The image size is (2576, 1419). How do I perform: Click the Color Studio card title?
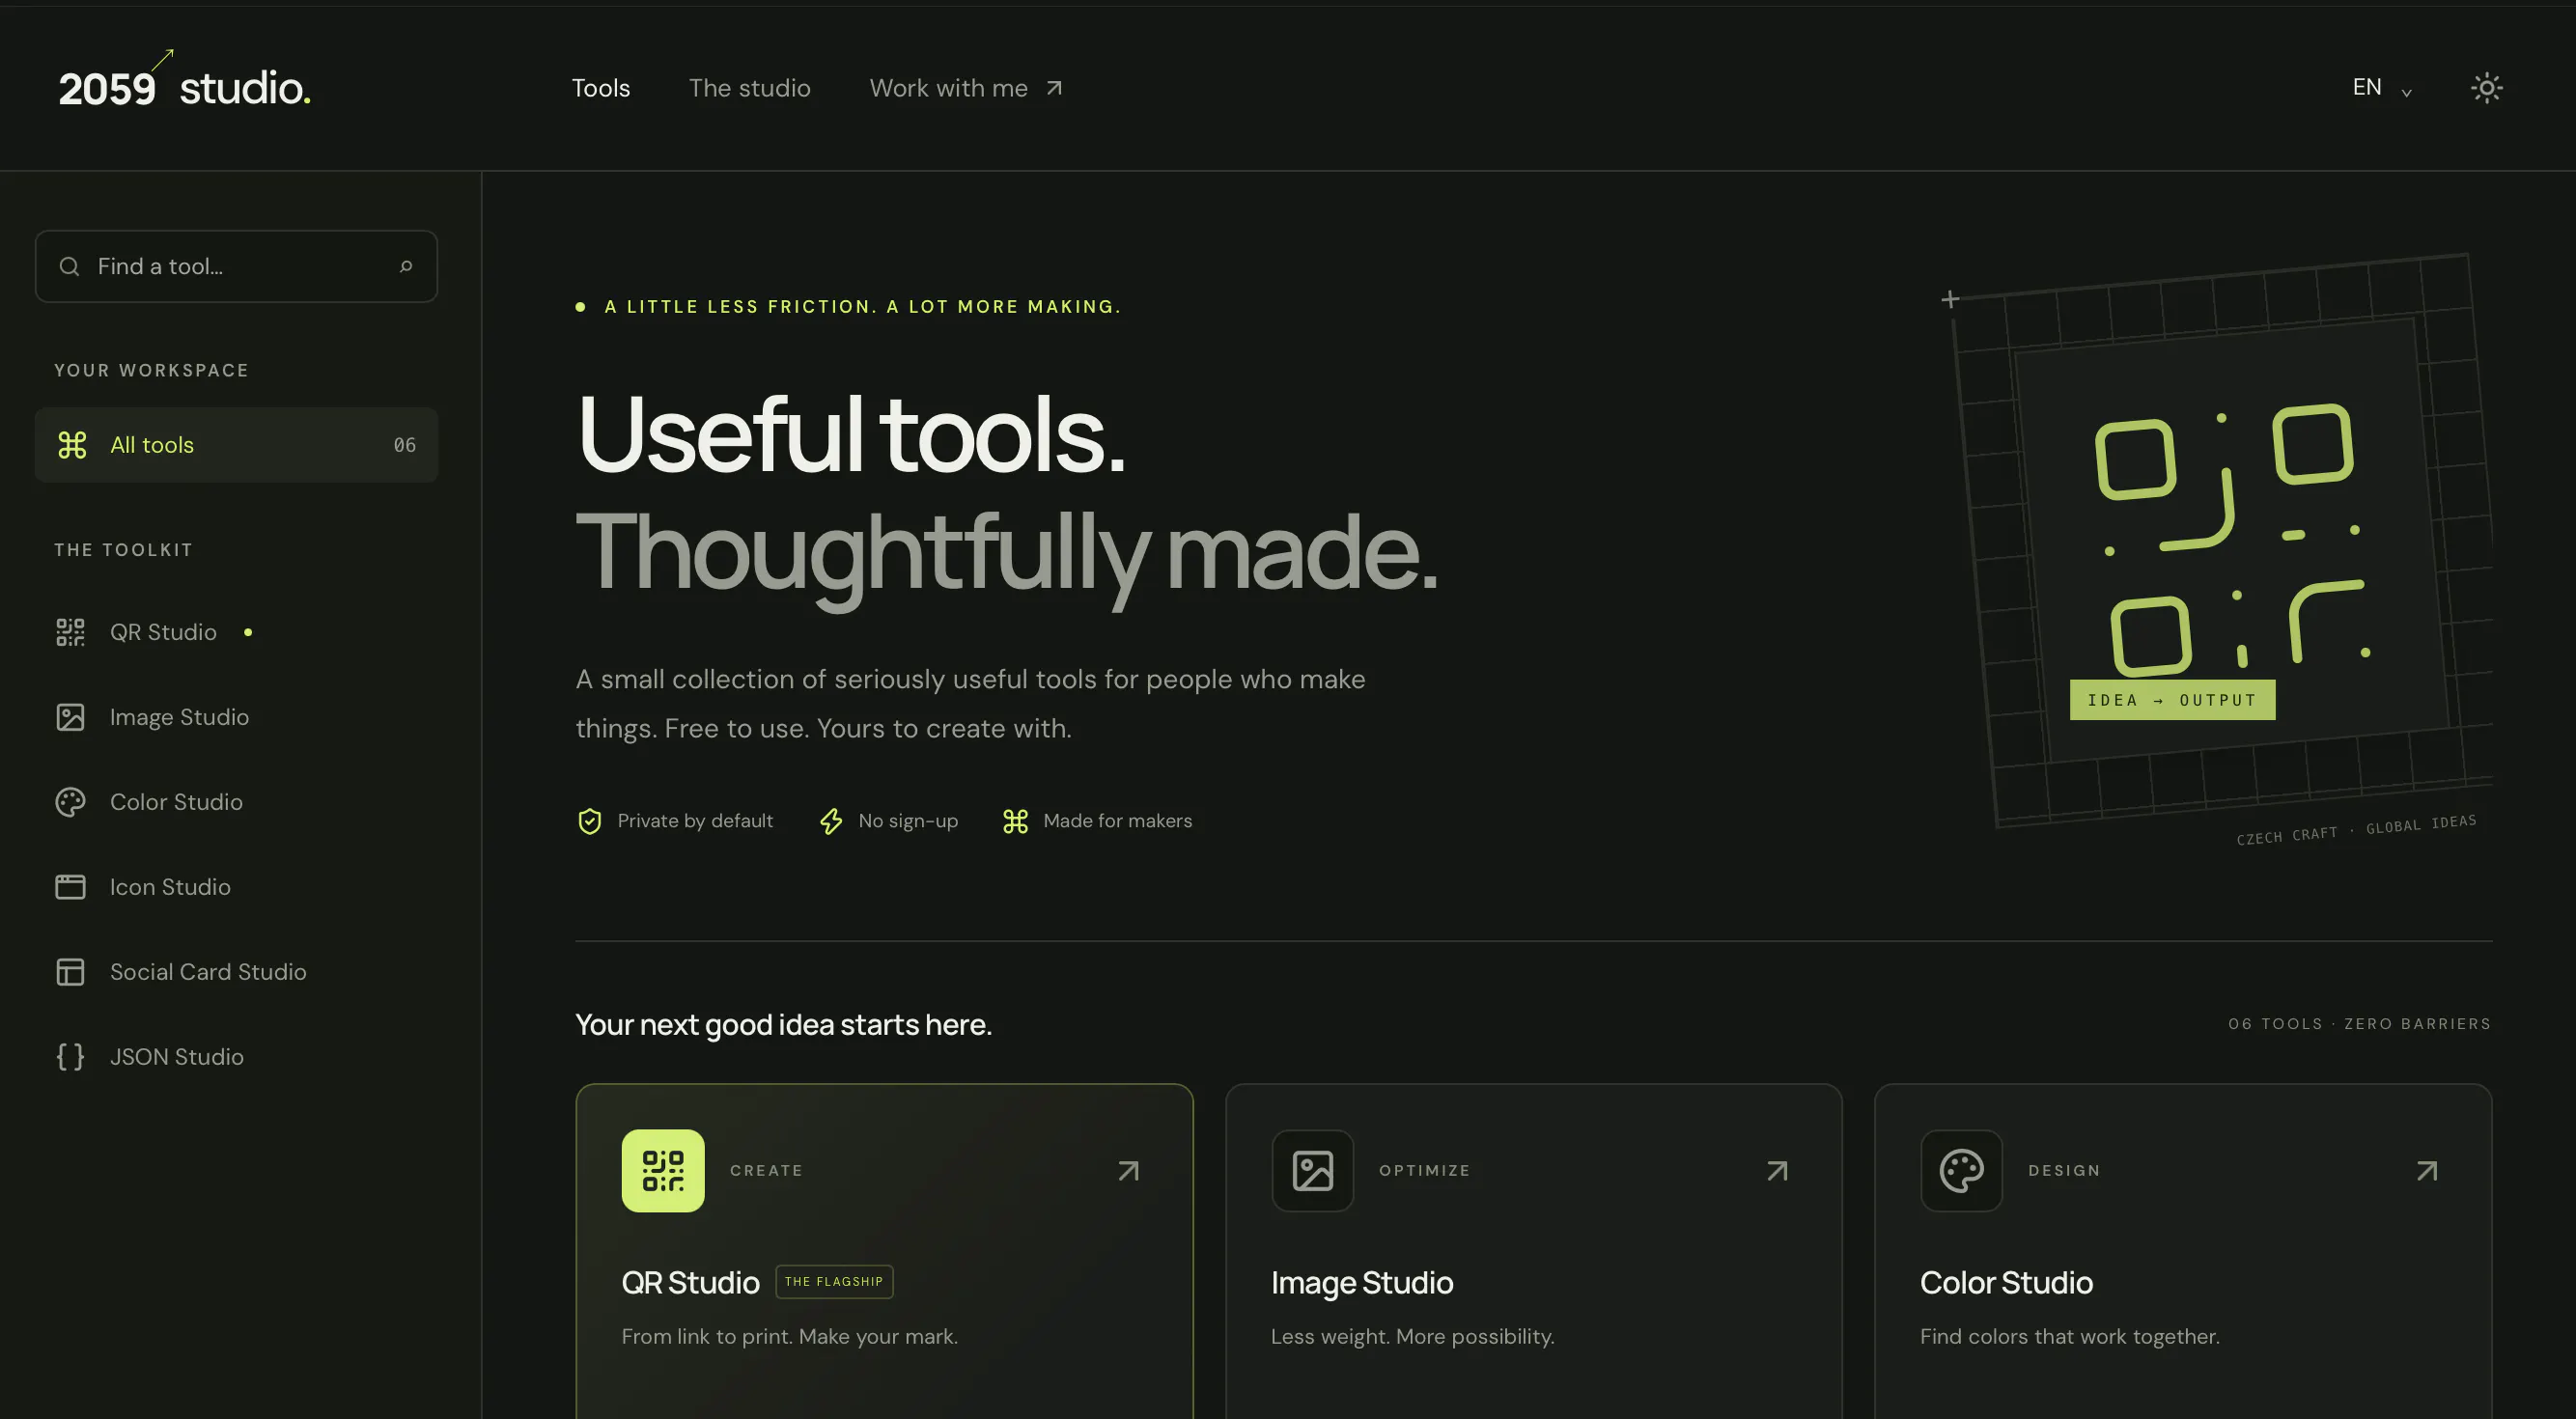(x=2006, y=1283)
